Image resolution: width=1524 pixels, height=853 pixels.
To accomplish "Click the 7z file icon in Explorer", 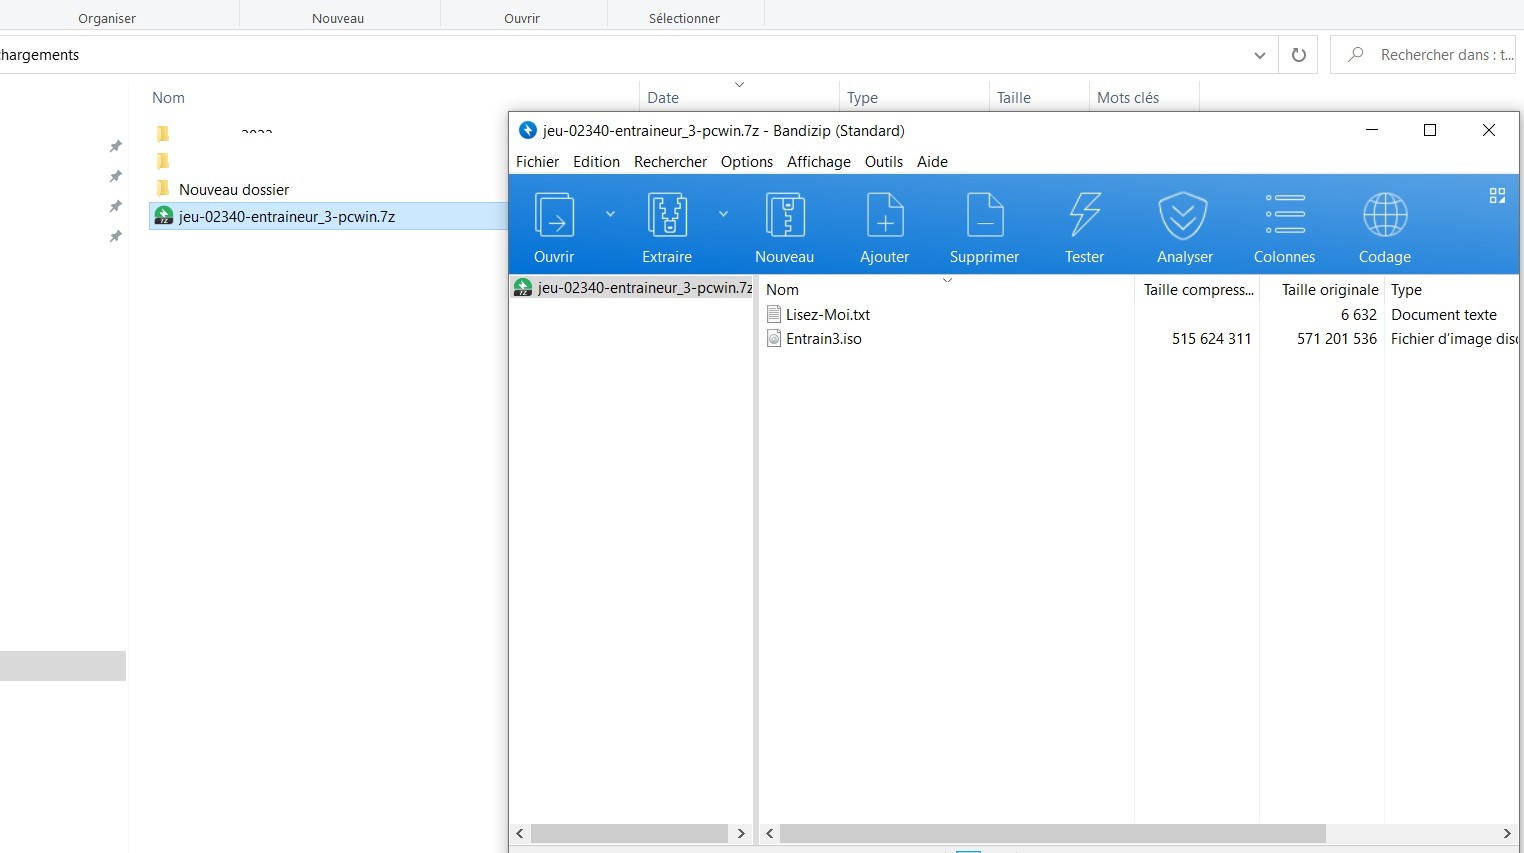I will (164, 216).
